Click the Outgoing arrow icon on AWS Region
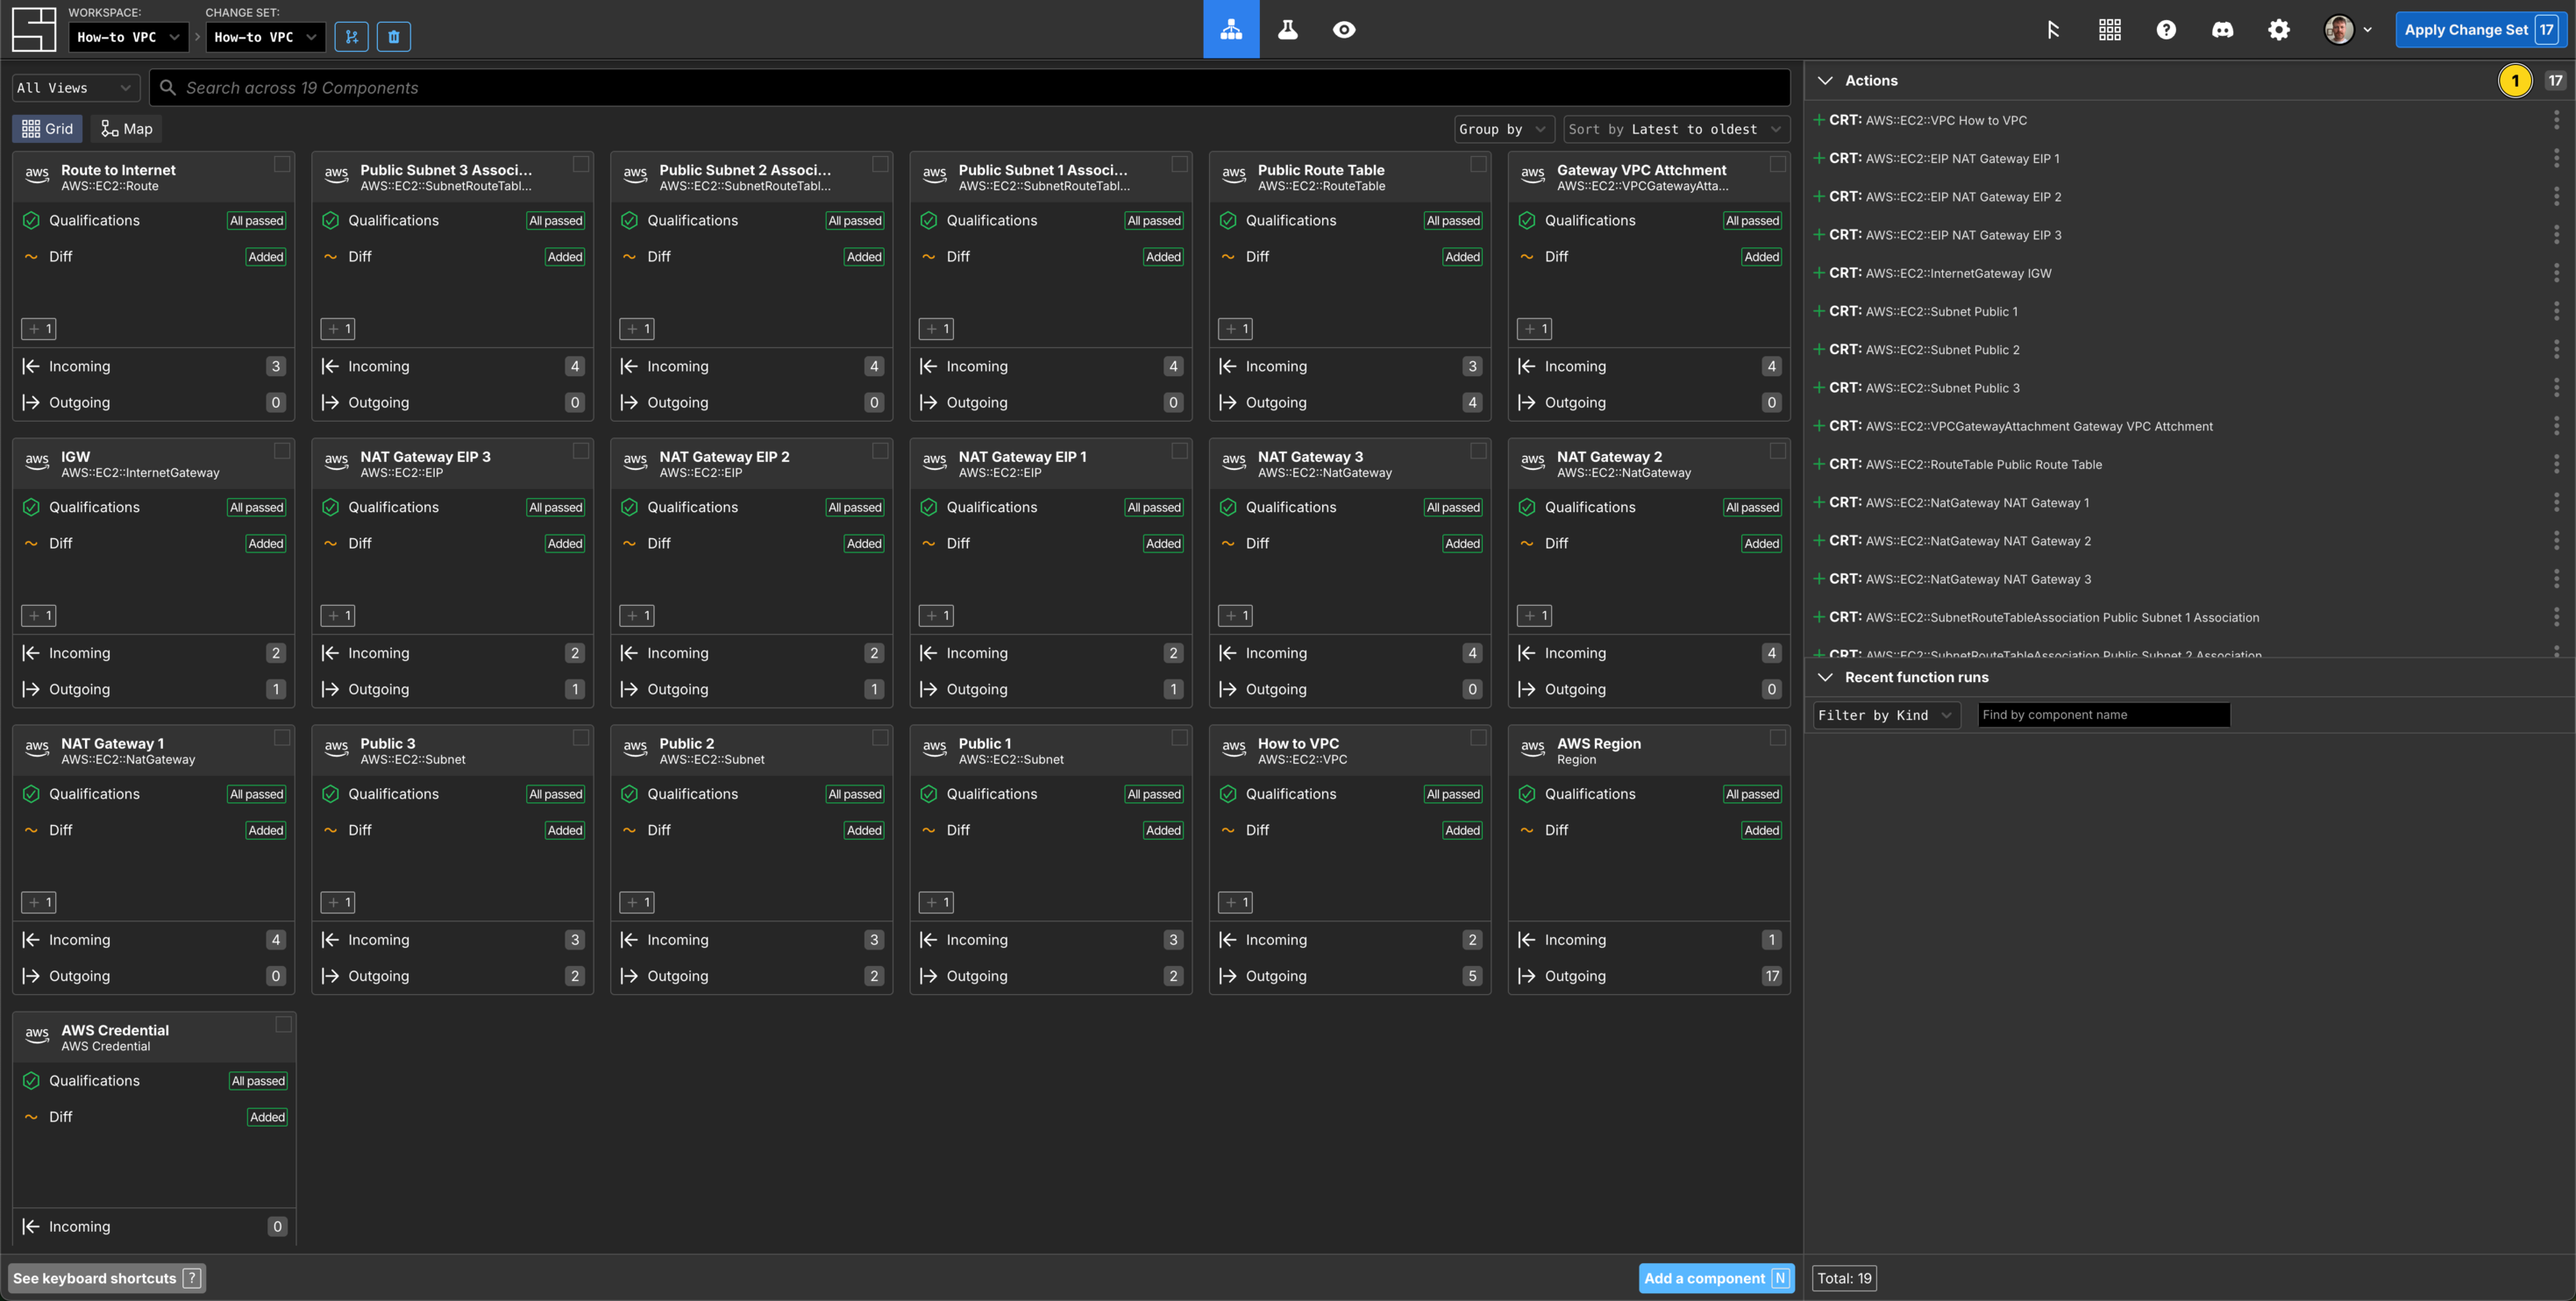 [1527, 977]
